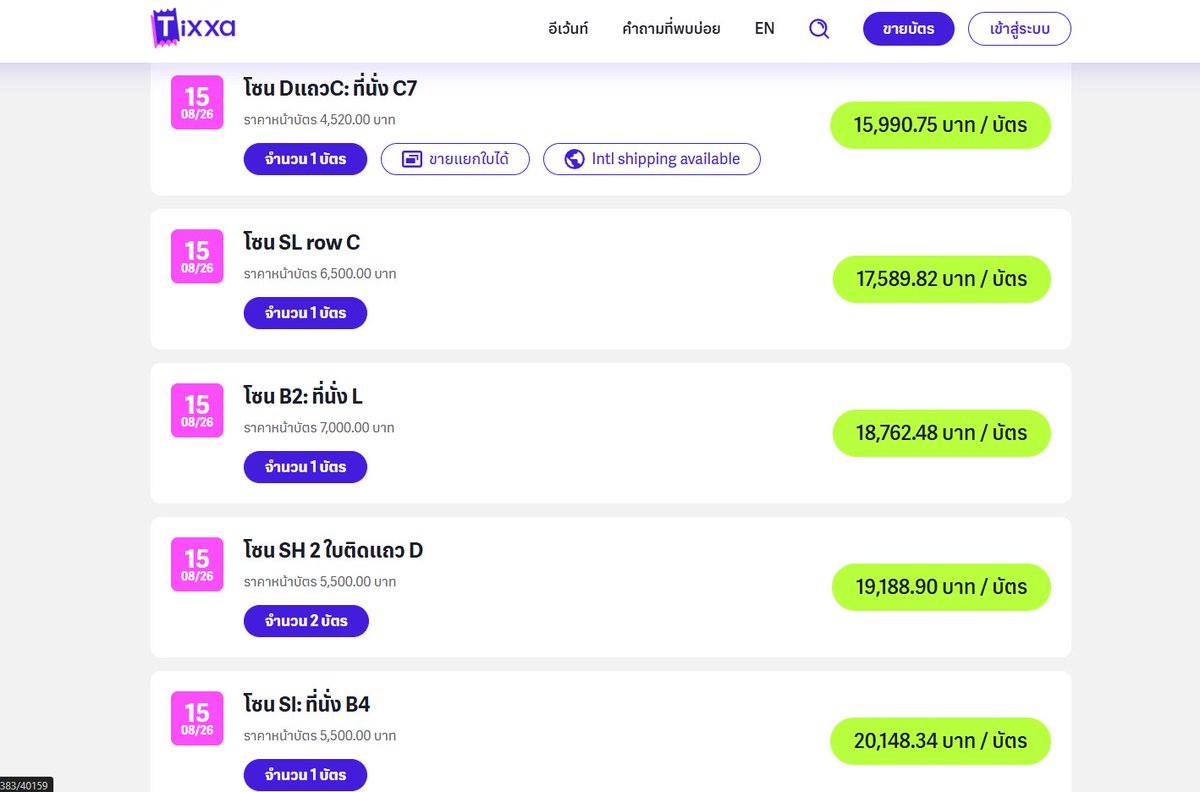Click the ขายแยกใบได้ badge
This screenshot has height=792, width=1200.
[x=455, y=159]
